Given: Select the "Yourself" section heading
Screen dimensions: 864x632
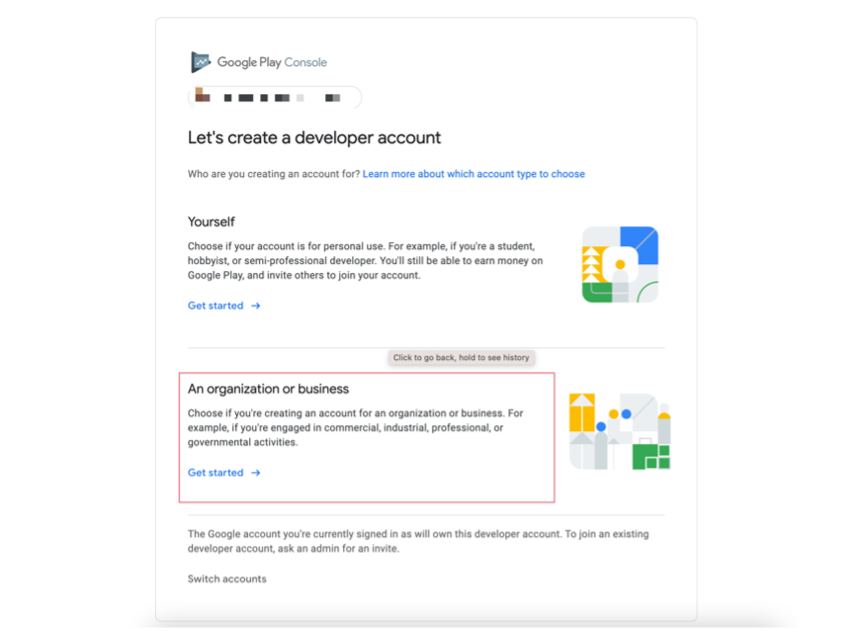Looking at the screenshot, I should 211,222.
